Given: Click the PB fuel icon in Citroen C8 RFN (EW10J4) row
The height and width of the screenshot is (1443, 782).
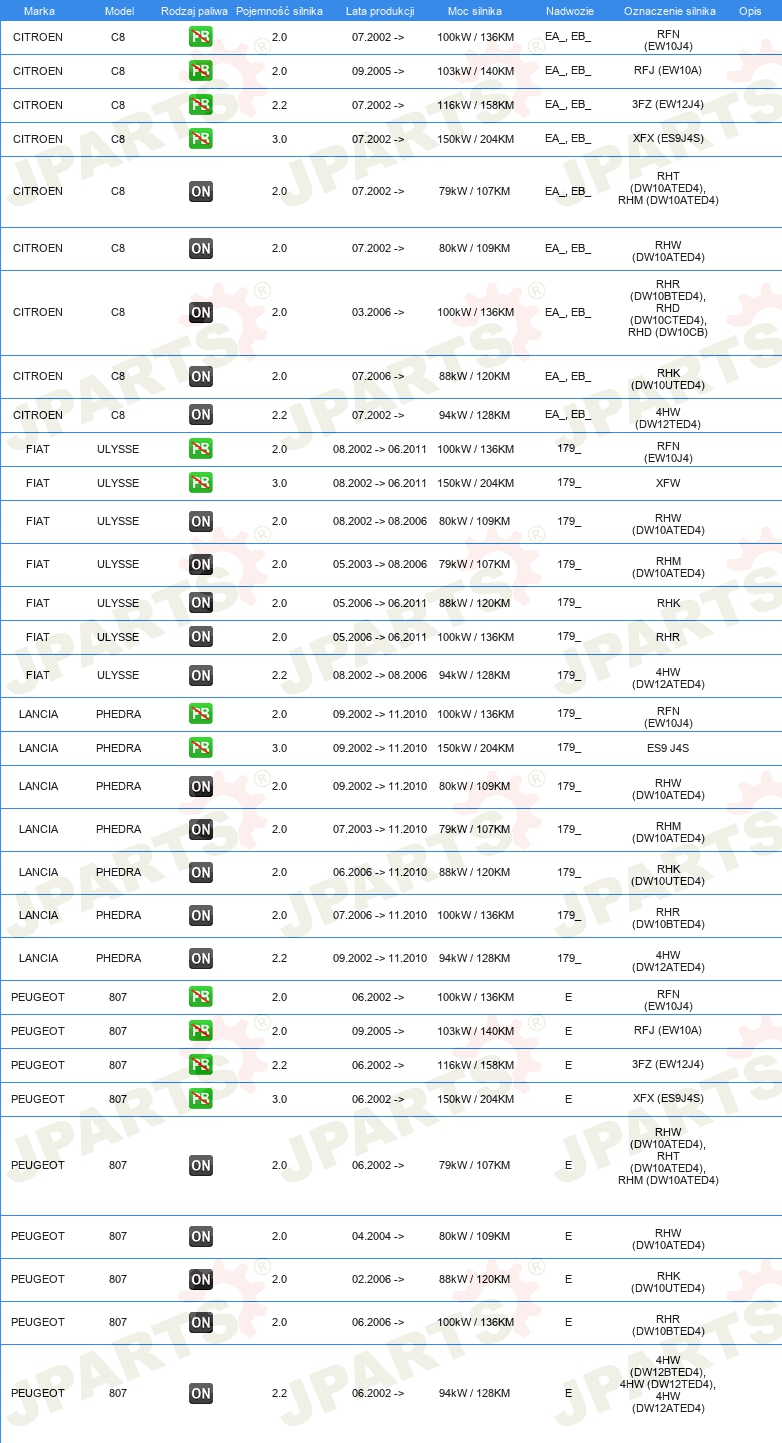Looking at the screenshot, I should pyautogui.click(x=200, y=38).
